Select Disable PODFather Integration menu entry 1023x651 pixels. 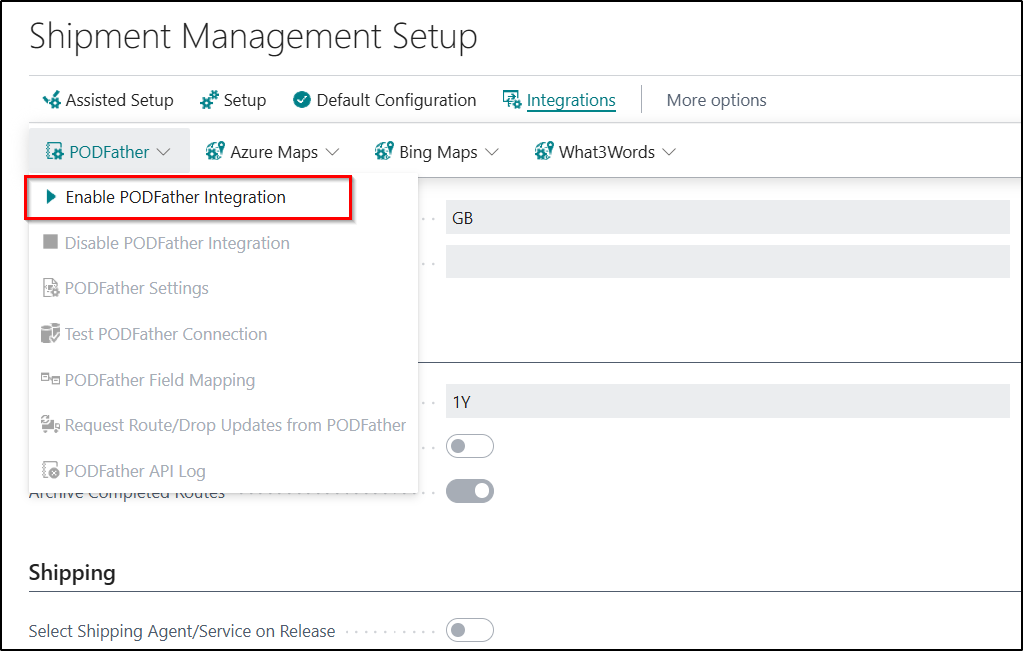223,243
